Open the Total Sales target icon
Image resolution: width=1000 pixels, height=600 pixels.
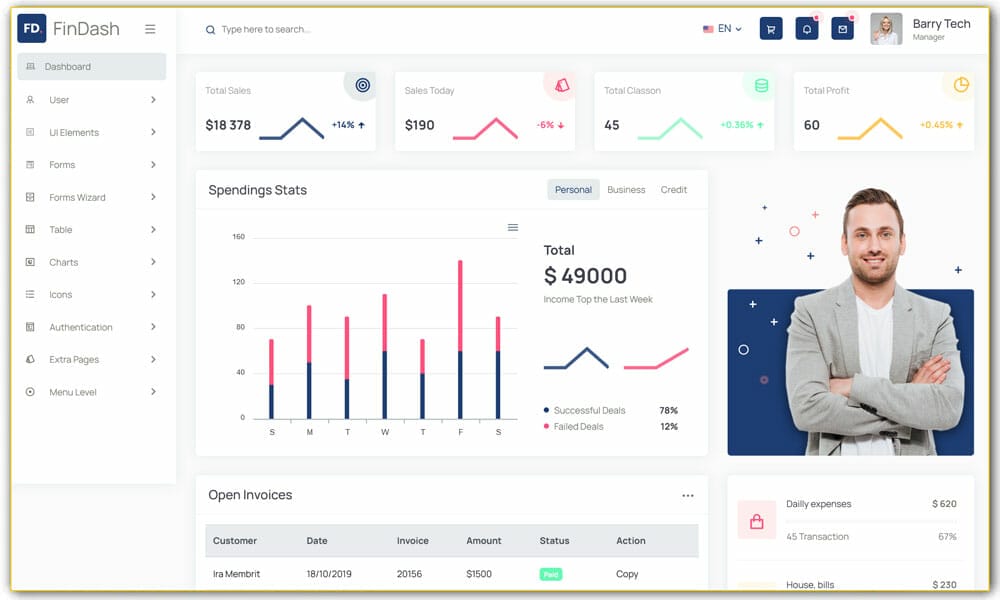point(360,82)
